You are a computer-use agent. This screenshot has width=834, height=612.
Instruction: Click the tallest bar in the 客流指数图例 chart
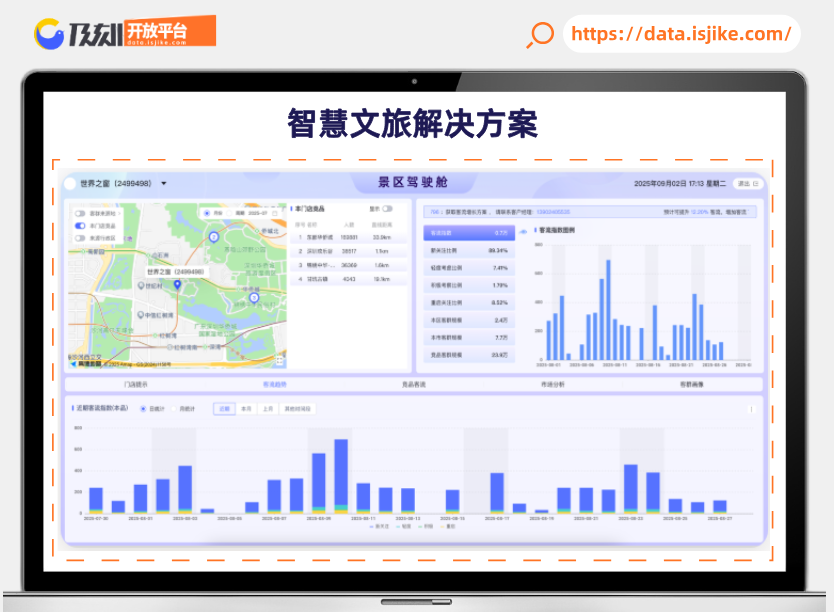[x=606, y=300]
